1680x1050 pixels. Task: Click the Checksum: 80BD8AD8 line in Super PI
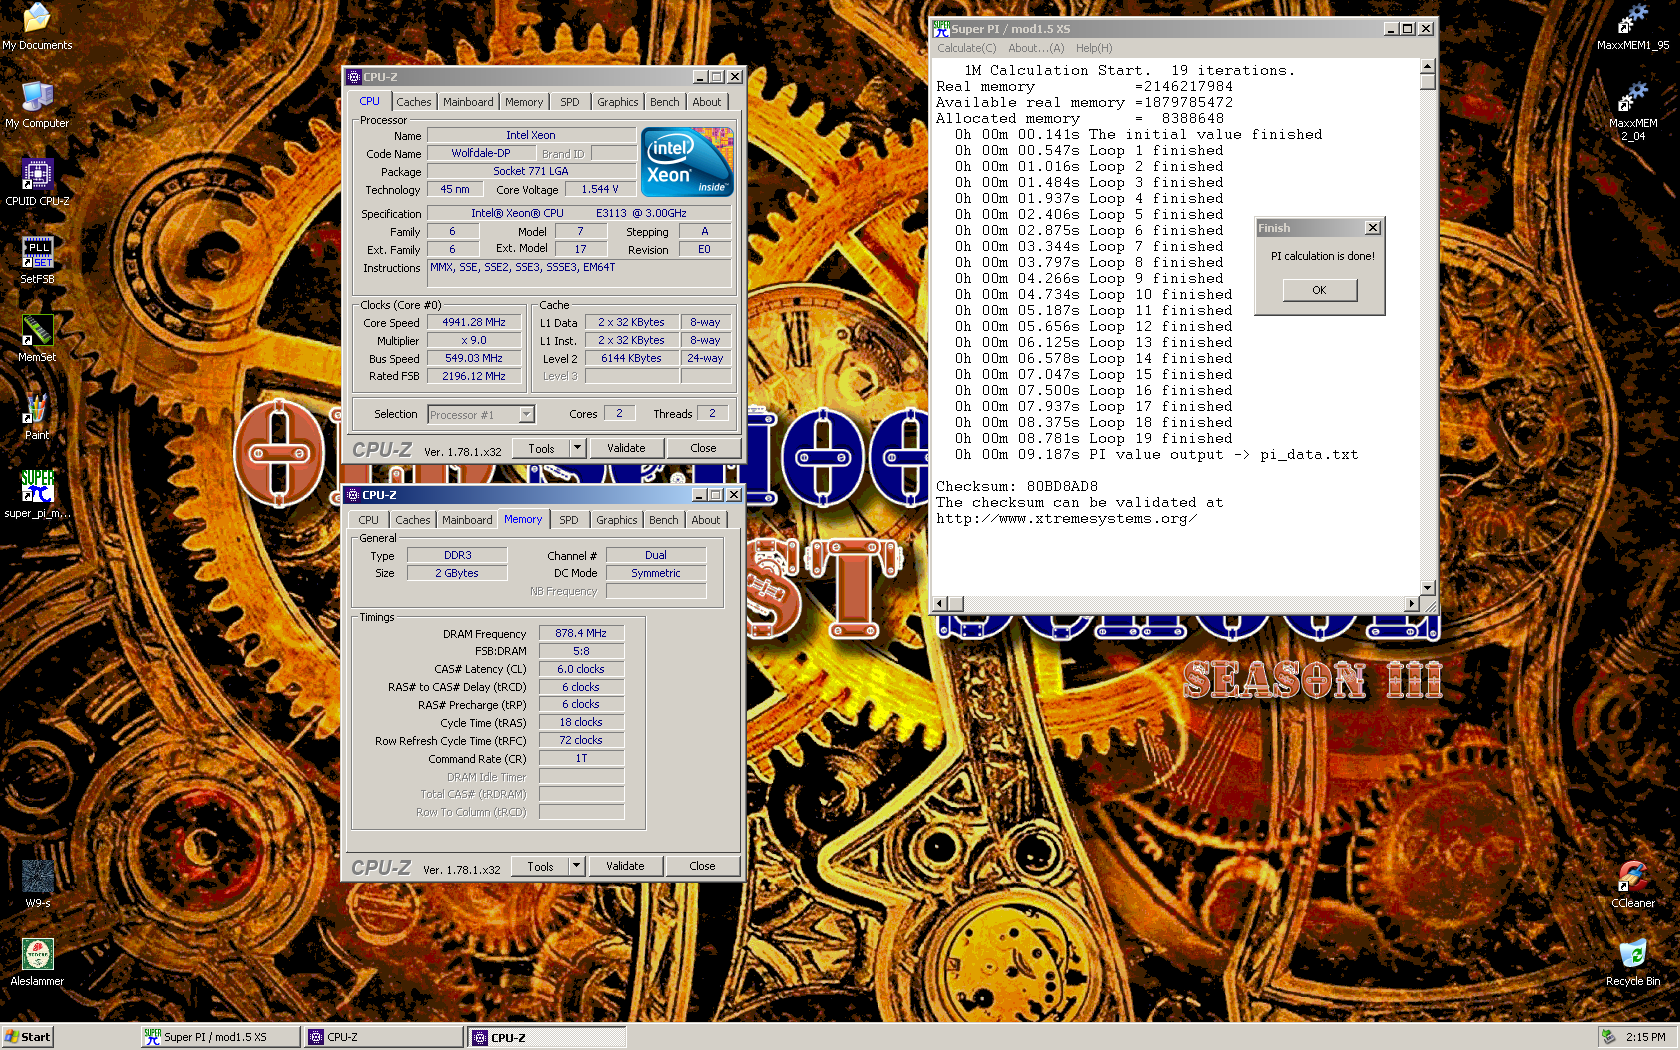(1017, 487)
